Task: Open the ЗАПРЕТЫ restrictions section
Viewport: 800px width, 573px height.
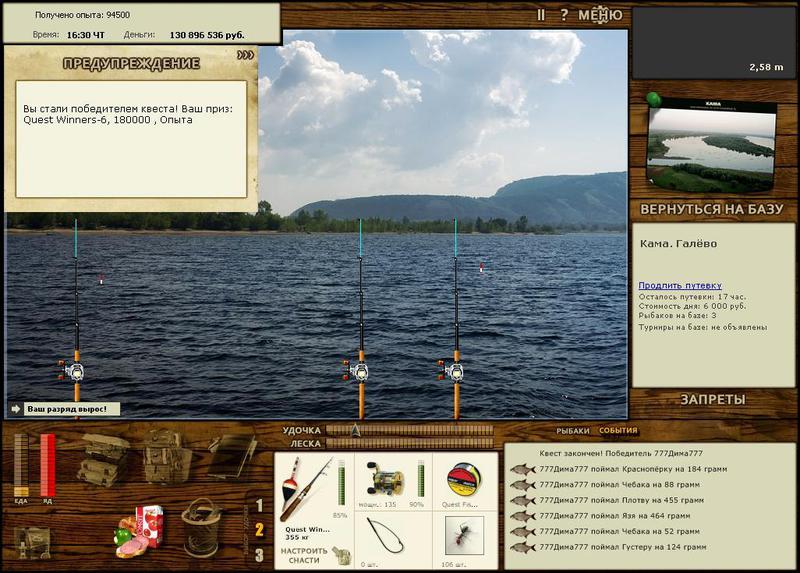Action: click(713, 399)
